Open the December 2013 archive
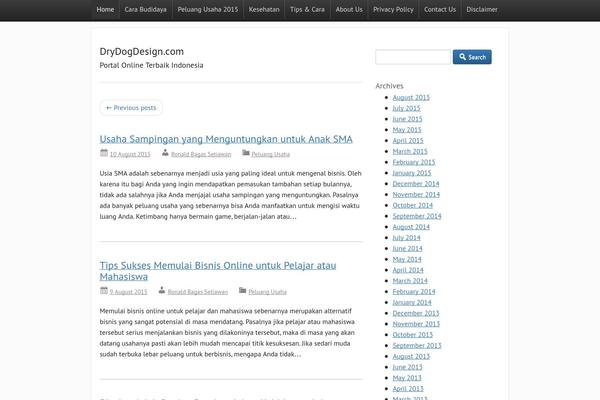This screenshot has height=400, width=600. click(416, 313)
